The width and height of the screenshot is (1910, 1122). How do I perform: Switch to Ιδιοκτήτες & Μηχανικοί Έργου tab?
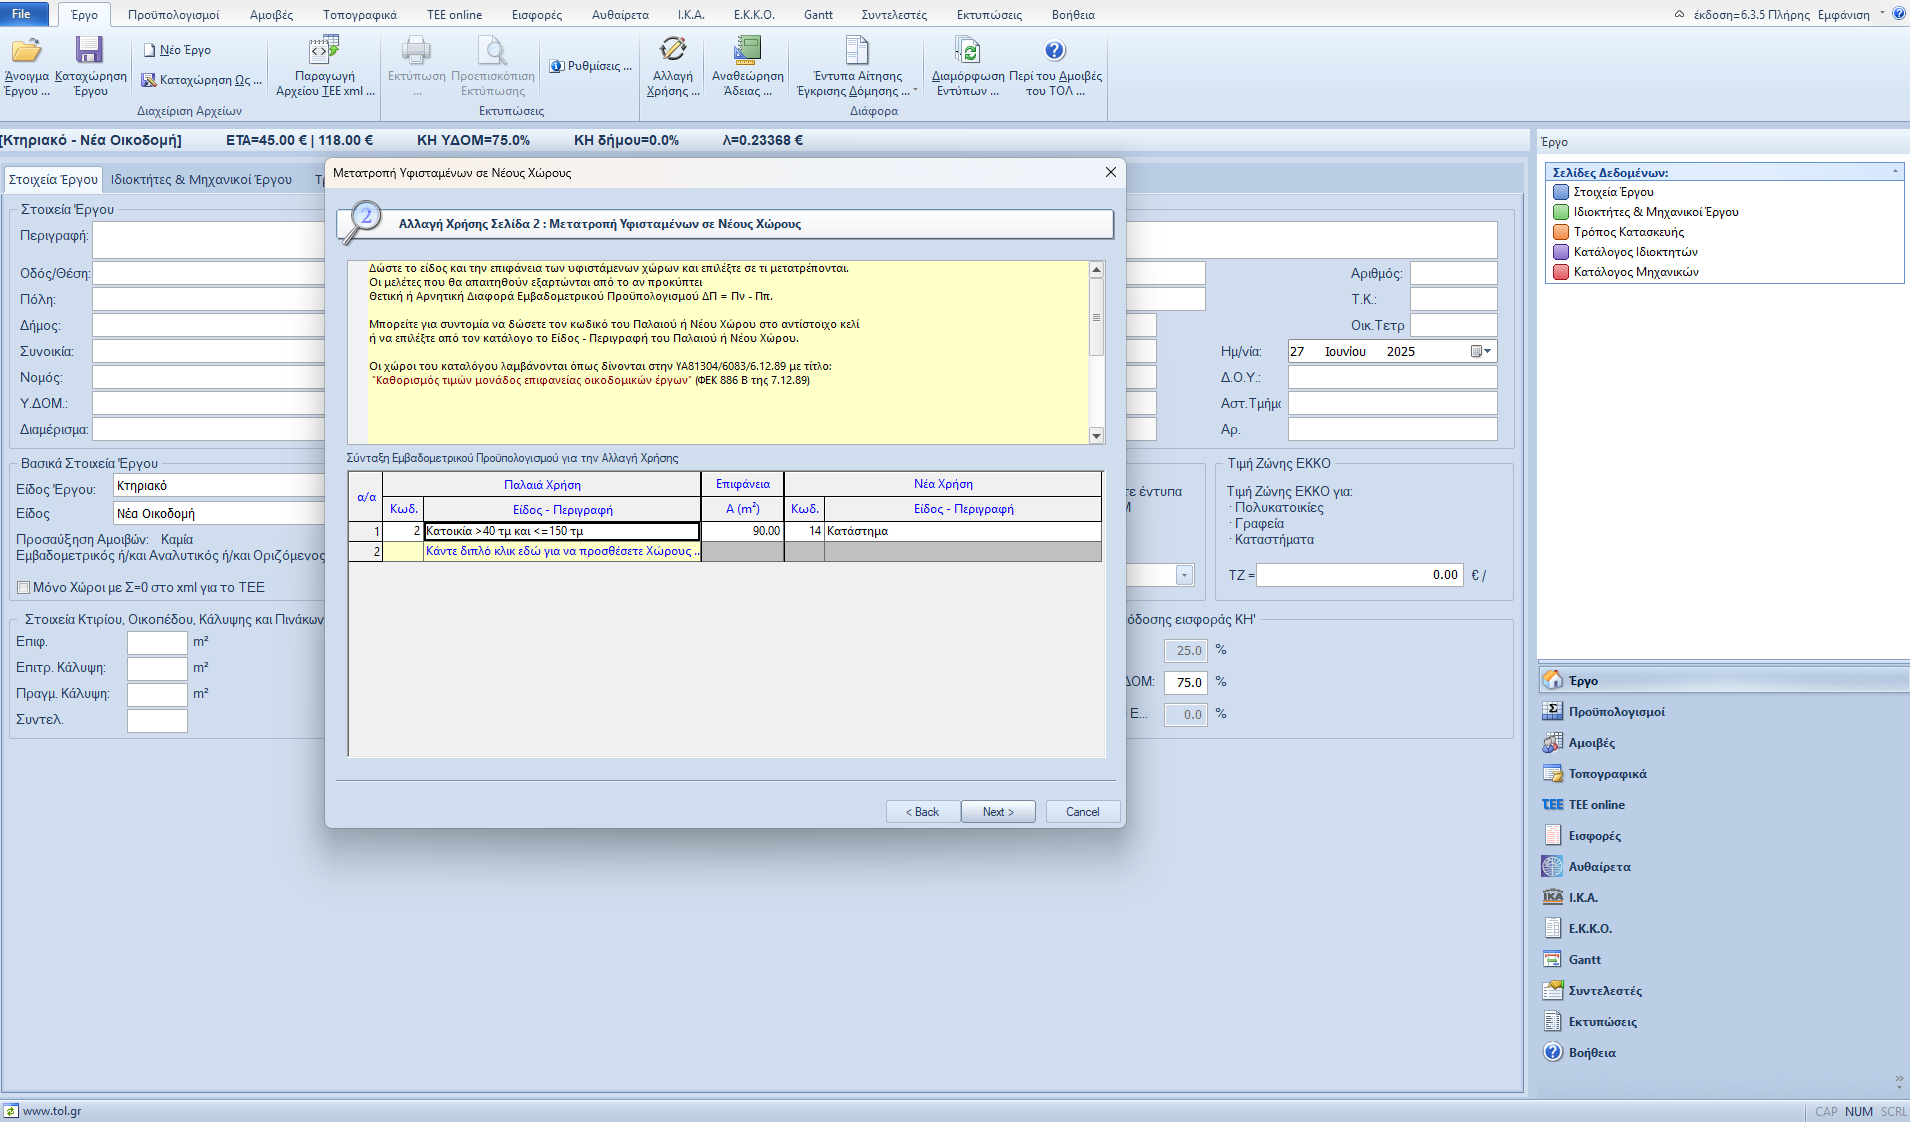[201, 180]
